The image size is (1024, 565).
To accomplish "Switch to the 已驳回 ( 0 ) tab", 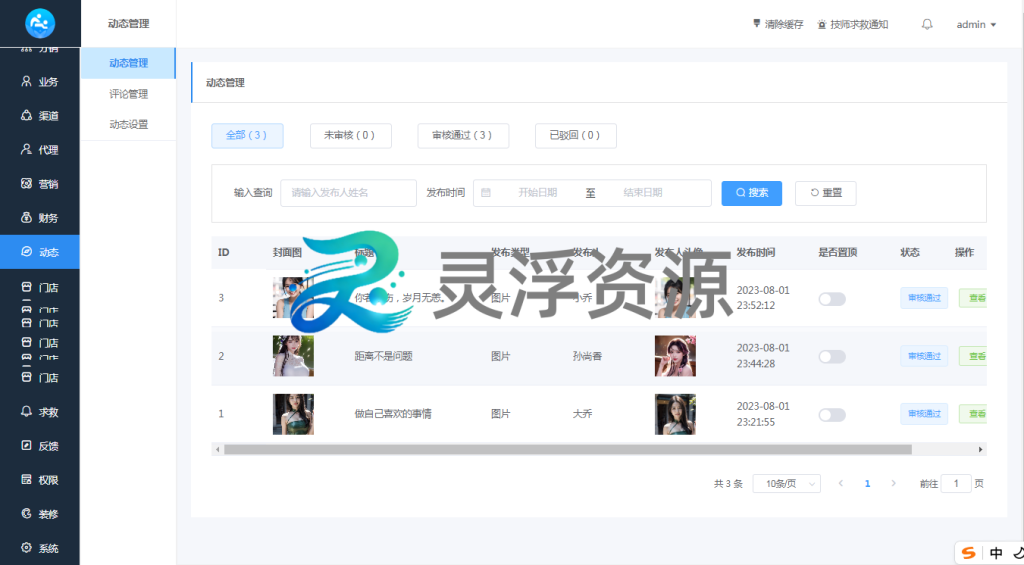I will click(575, 135).
